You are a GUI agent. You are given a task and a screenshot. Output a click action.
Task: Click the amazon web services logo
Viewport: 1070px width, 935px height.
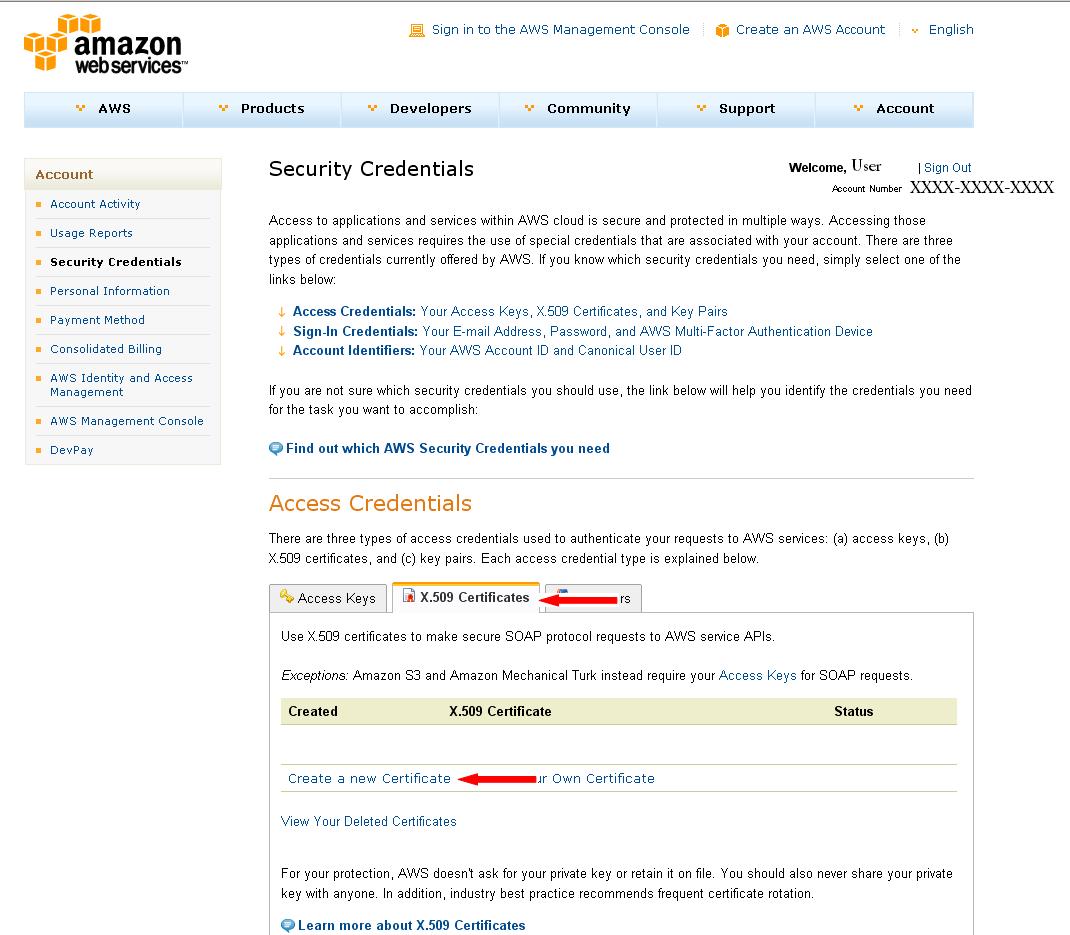coord(104,44)
